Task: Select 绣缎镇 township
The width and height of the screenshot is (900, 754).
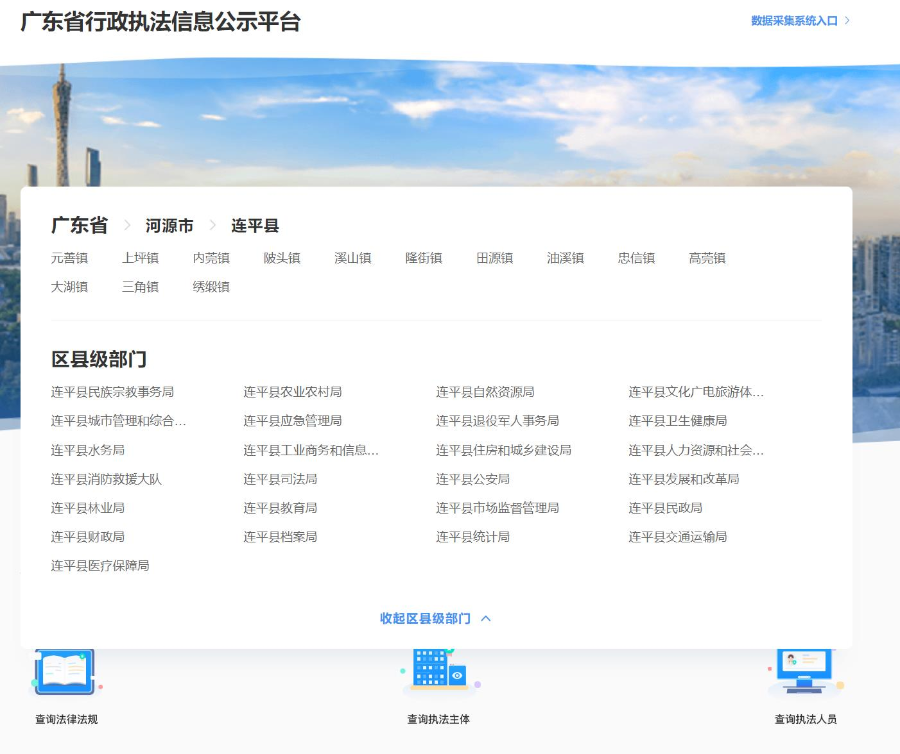Action: (x=211, y=287)
